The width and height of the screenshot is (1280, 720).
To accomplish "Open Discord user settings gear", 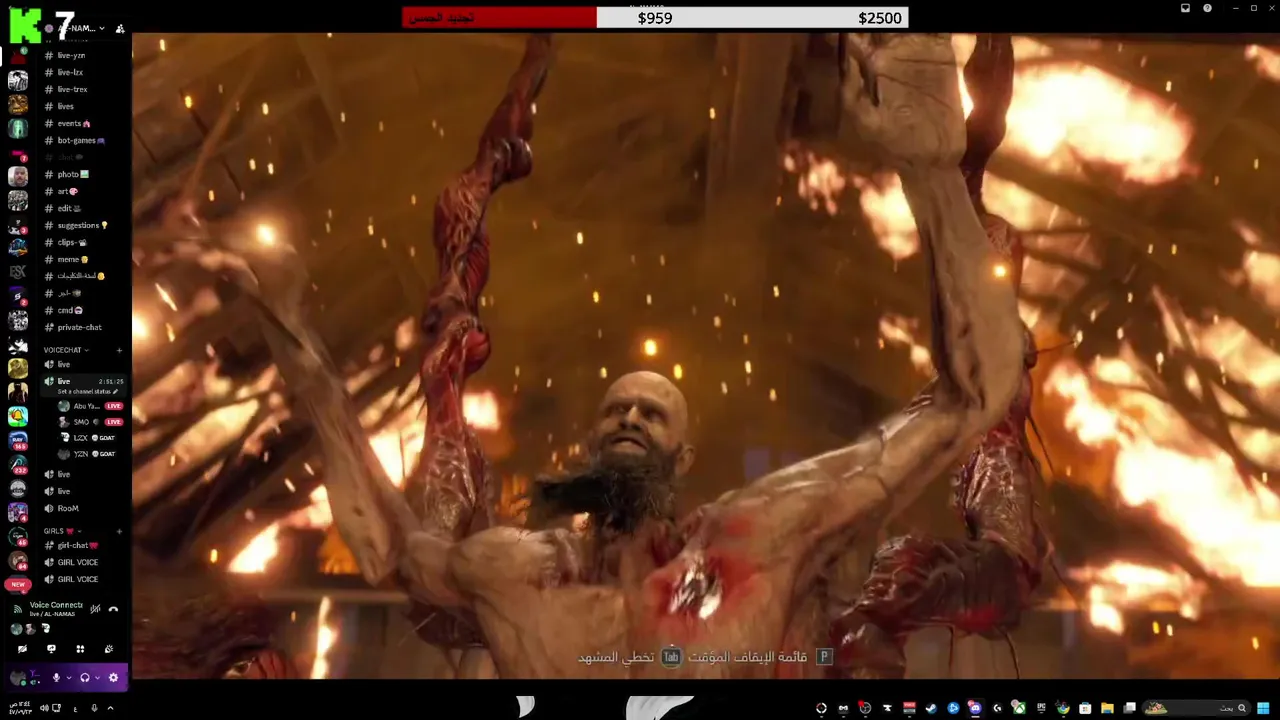I will (x=113, y=678).
